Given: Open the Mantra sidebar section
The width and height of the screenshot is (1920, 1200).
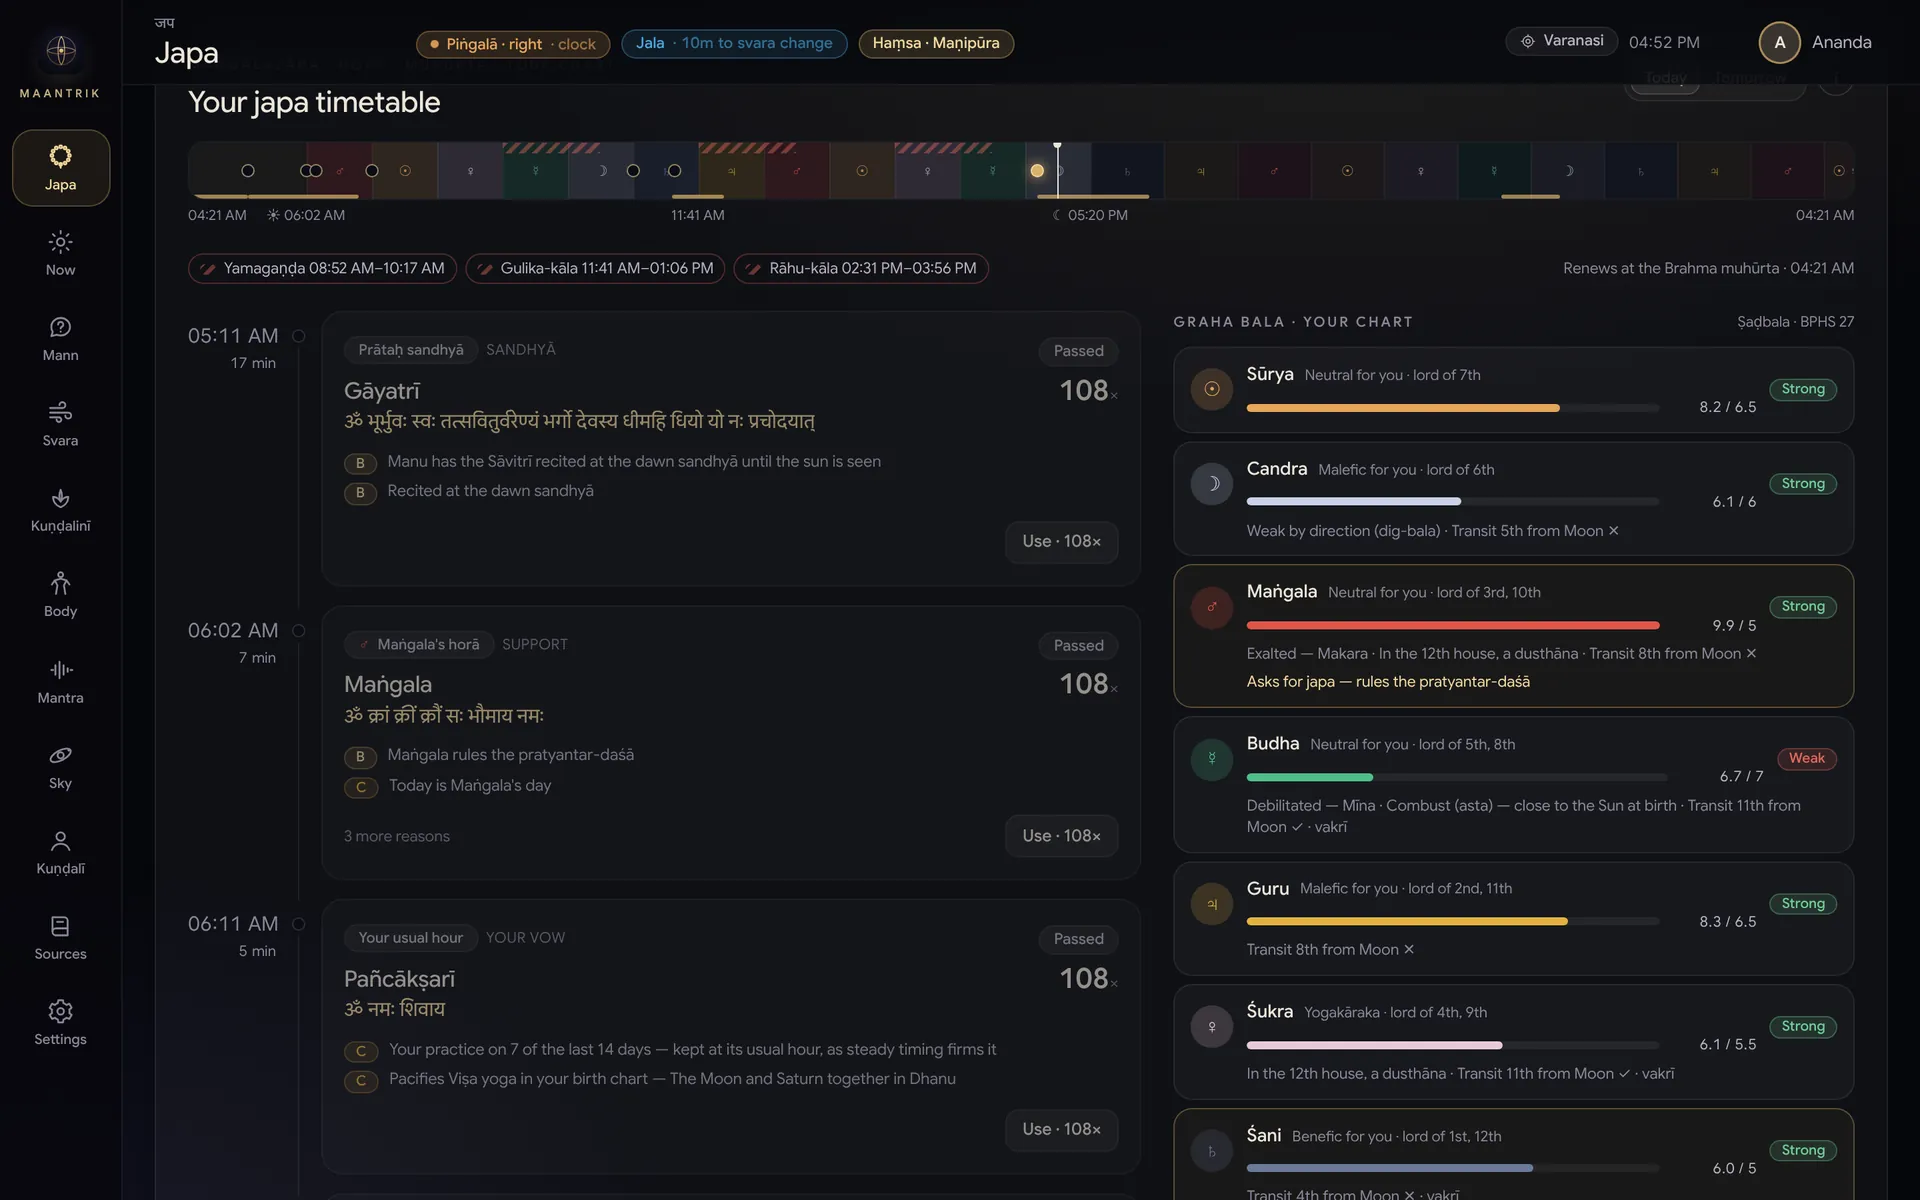Looking at the screenshot, I should [x=61, y=682].
